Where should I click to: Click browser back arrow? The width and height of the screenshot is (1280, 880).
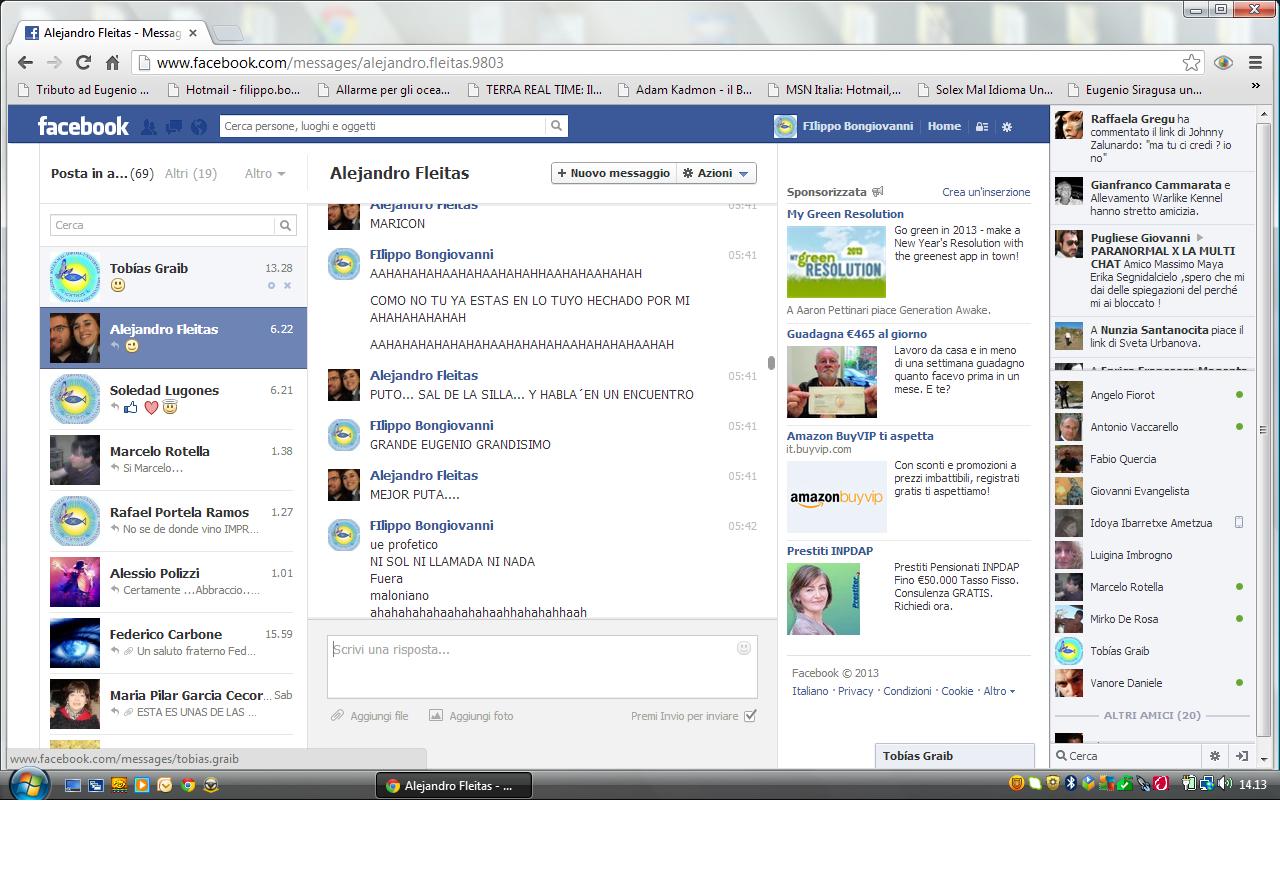click(25, 62)
